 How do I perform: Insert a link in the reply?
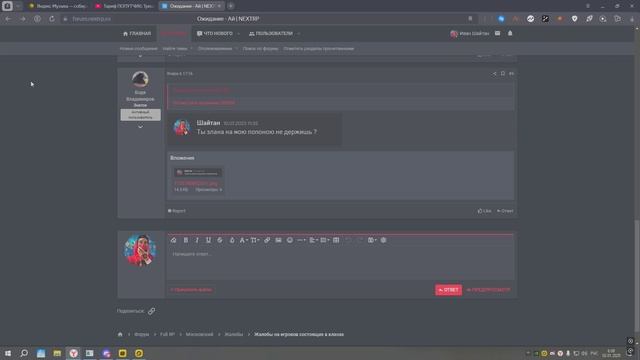267,240
